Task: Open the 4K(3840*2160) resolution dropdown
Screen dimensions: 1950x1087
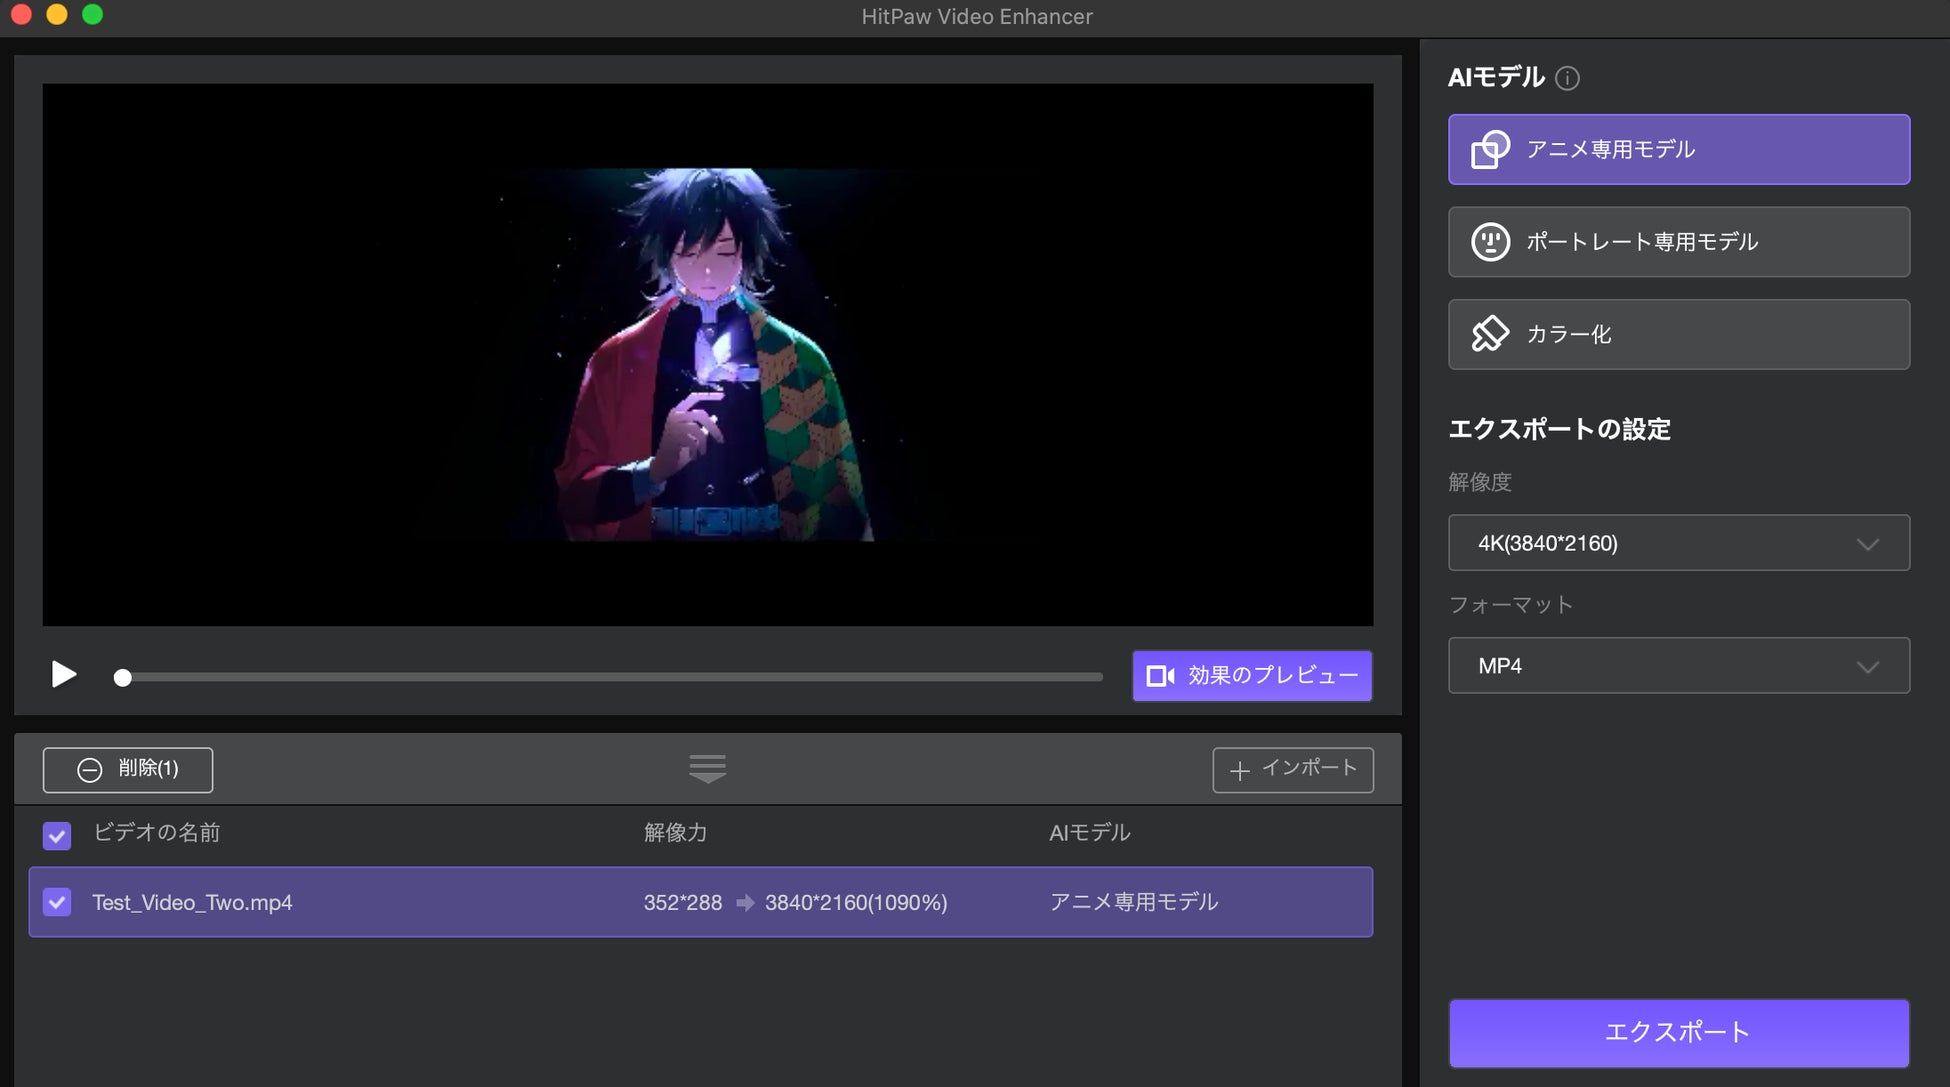Action: [x=1678, y=543]
